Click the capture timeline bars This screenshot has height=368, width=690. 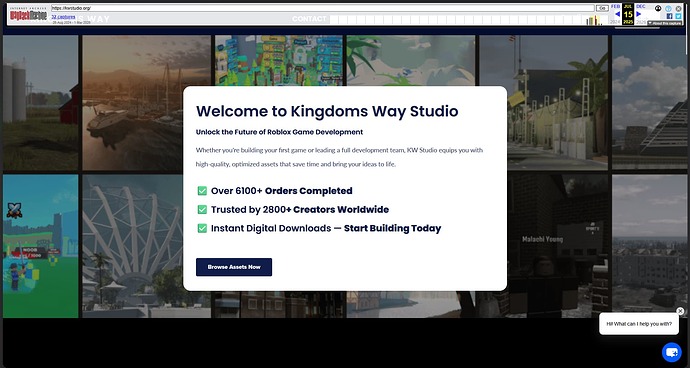[469, 19]
